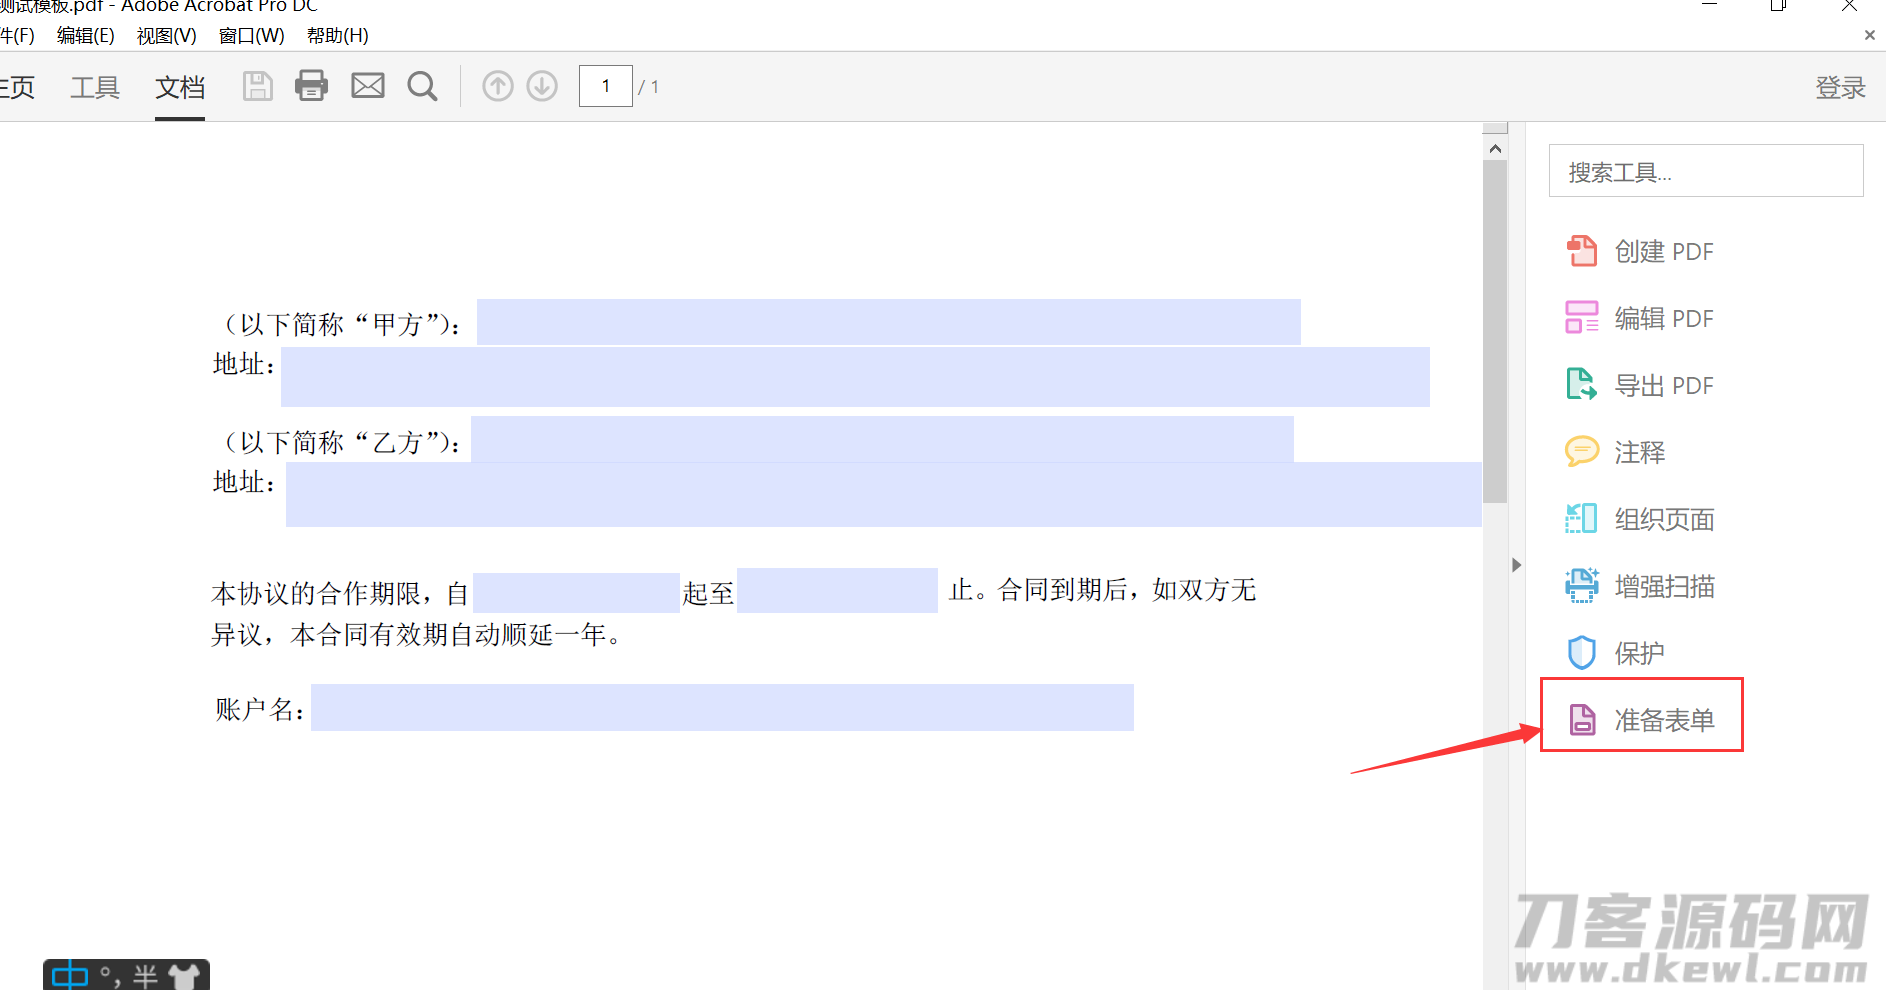Click the 搜索工具 search field

[x=1706, y=171]
